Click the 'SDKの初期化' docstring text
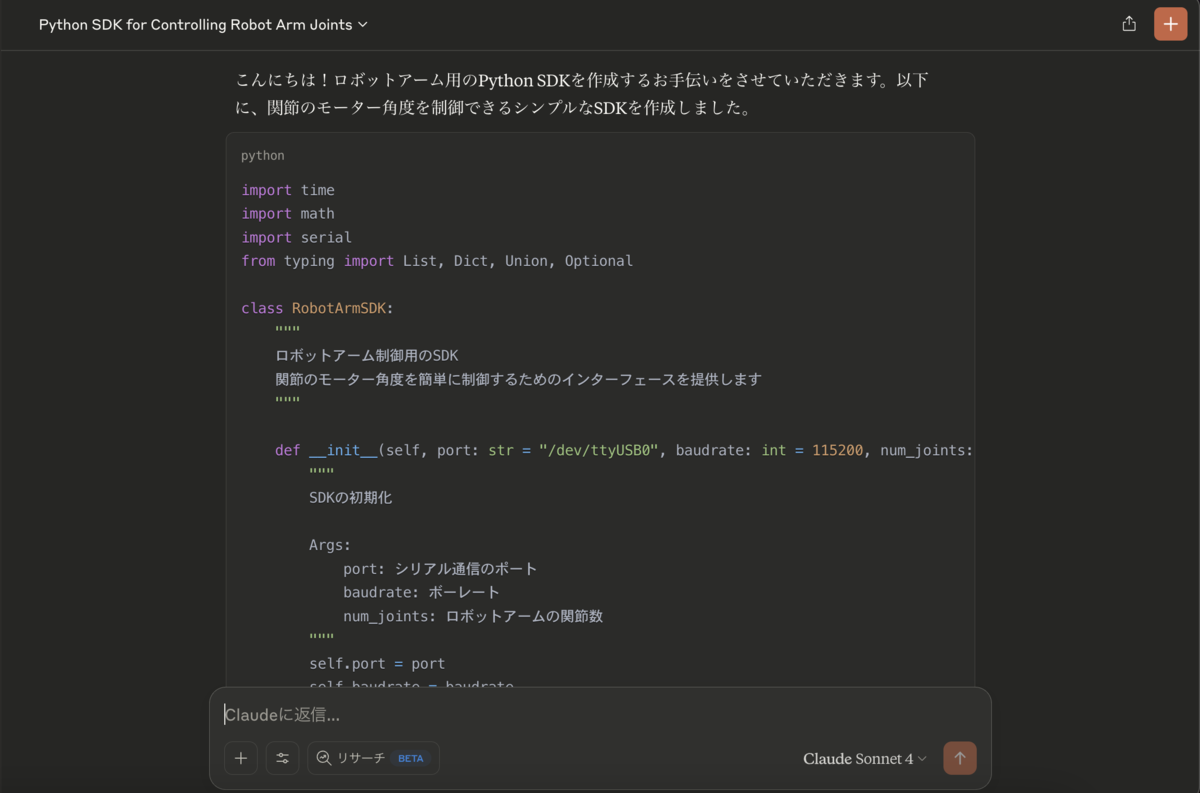The height and width of the screenshot is (793, 1200). [x=351, y=497]
